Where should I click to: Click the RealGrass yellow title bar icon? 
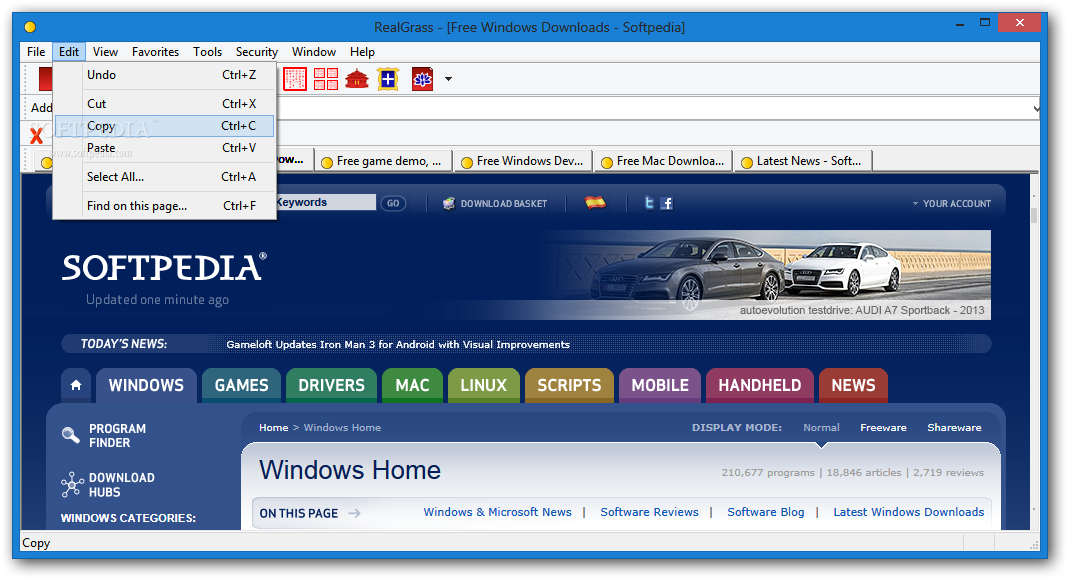tap(30, 27)
